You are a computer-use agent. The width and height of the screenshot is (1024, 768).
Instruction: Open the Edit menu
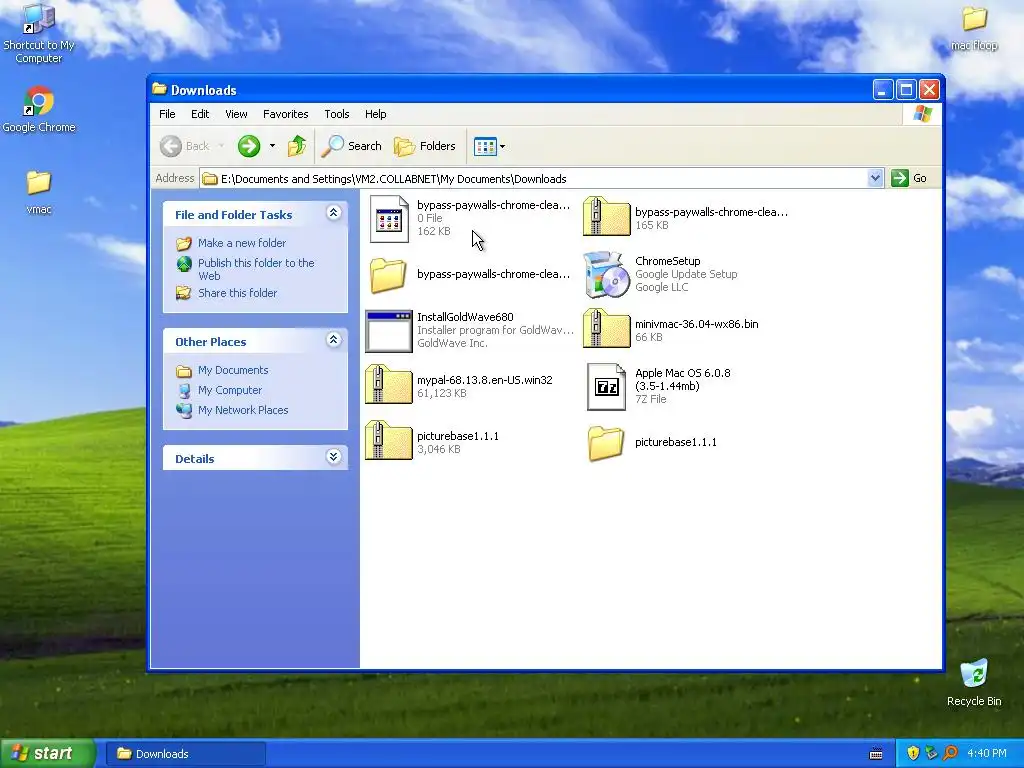click(200, 114)
